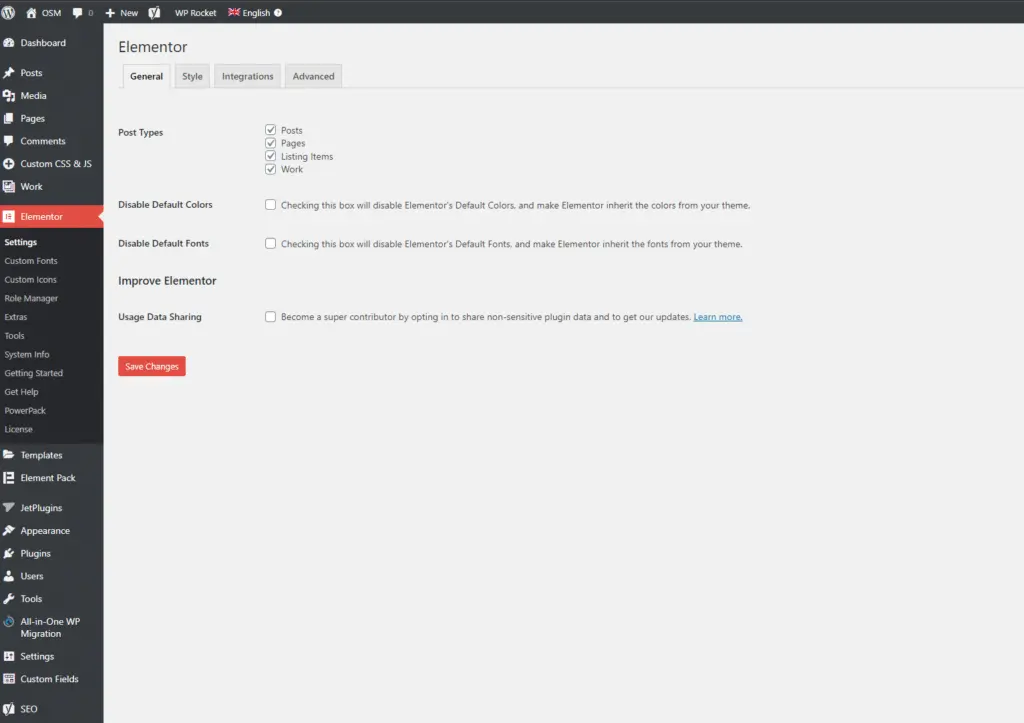Uncheck the Listing Items checkbox
Image resolution: width=1024 pixels, height=723 pixels.
coord(270,156)
